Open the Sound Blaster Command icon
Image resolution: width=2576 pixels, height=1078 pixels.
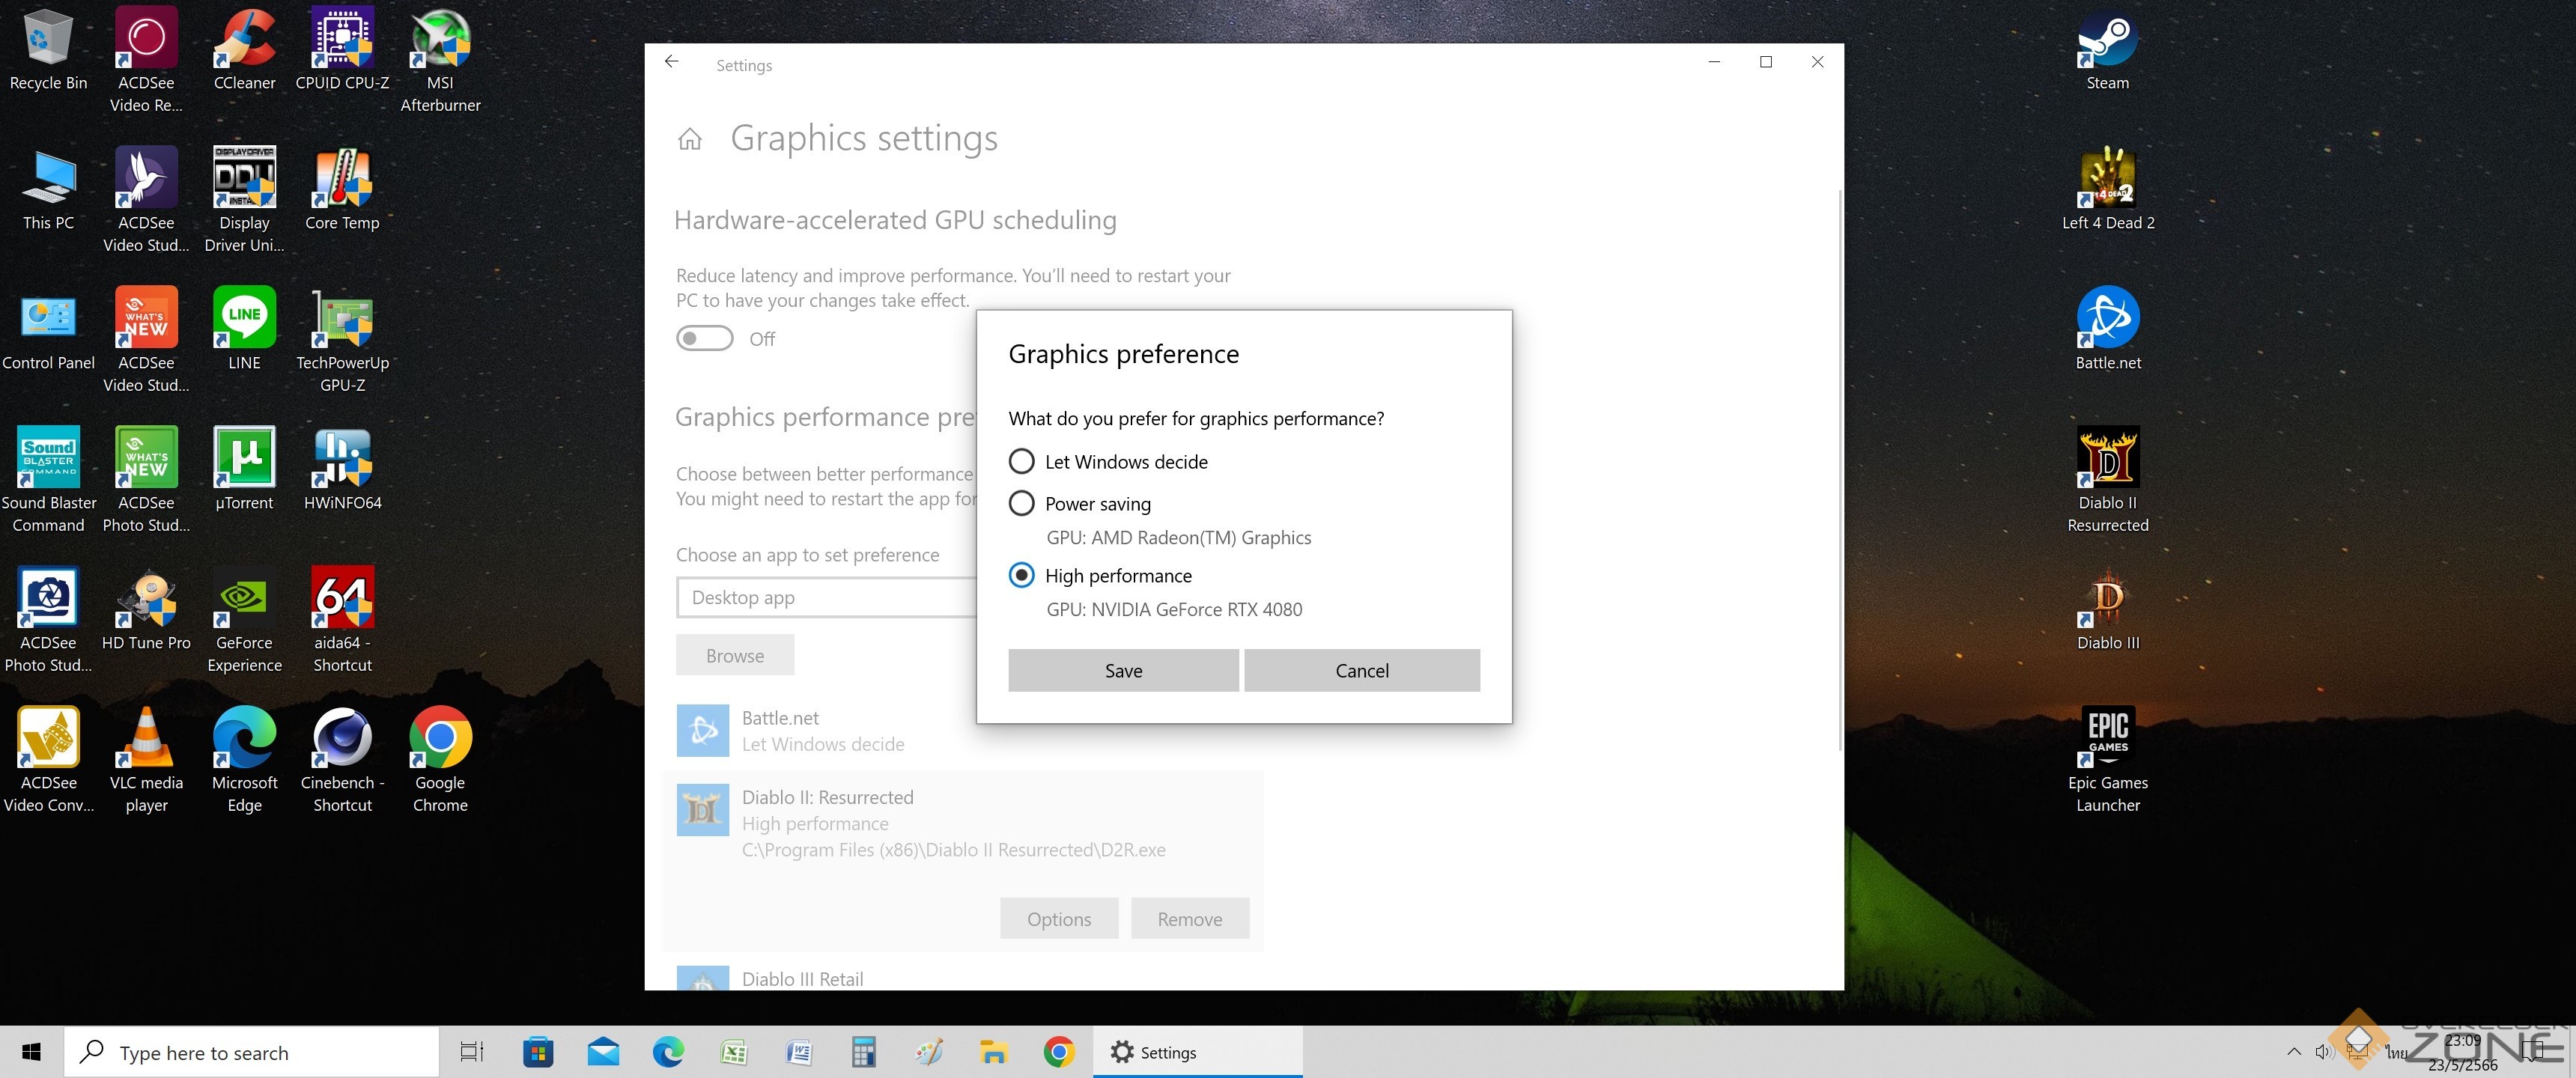(x=48, y=480)
